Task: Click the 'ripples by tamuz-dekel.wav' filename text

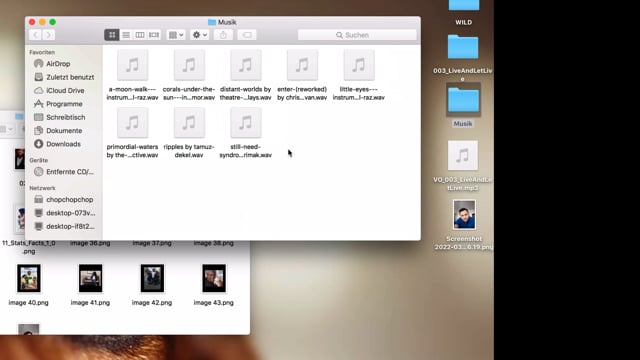Action: [189, 151]
